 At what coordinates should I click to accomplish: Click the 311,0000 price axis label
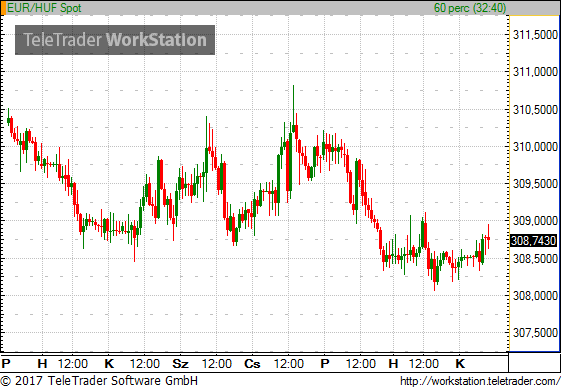point(535,72)
